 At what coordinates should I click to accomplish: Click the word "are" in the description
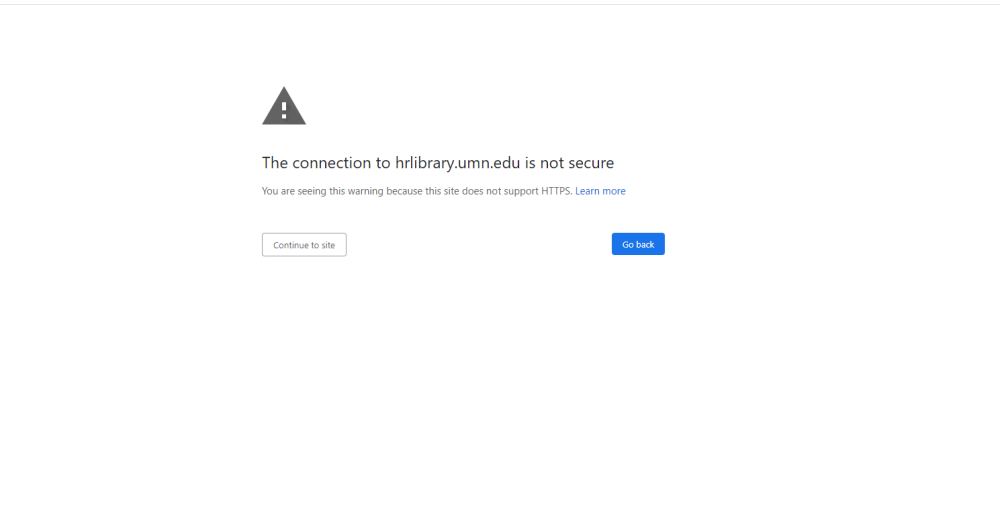click(x=289, y=191)
